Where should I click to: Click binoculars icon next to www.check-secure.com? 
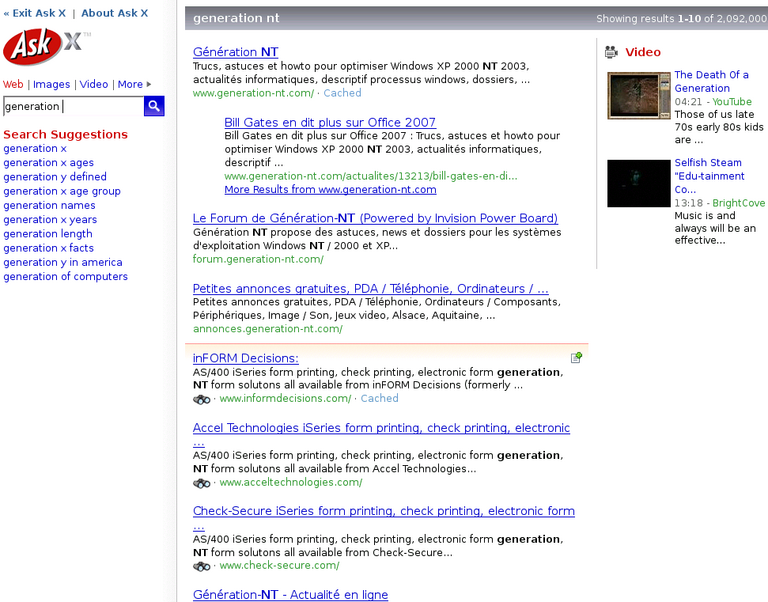pyautogui.click(x=201, y=566)
